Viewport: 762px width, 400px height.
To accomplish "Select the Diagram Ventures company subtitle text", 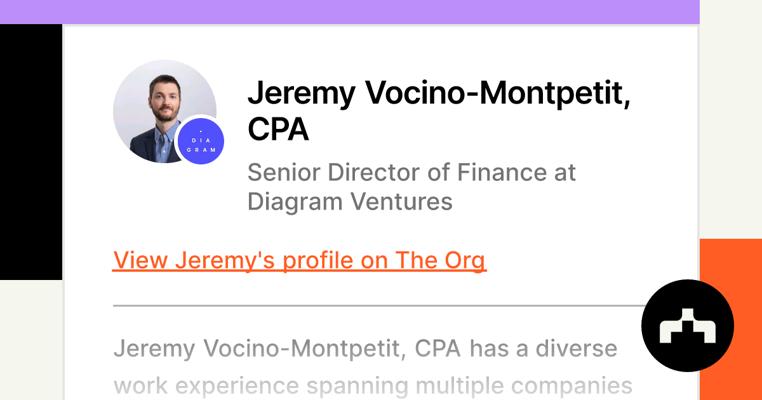I will point(349,202).
